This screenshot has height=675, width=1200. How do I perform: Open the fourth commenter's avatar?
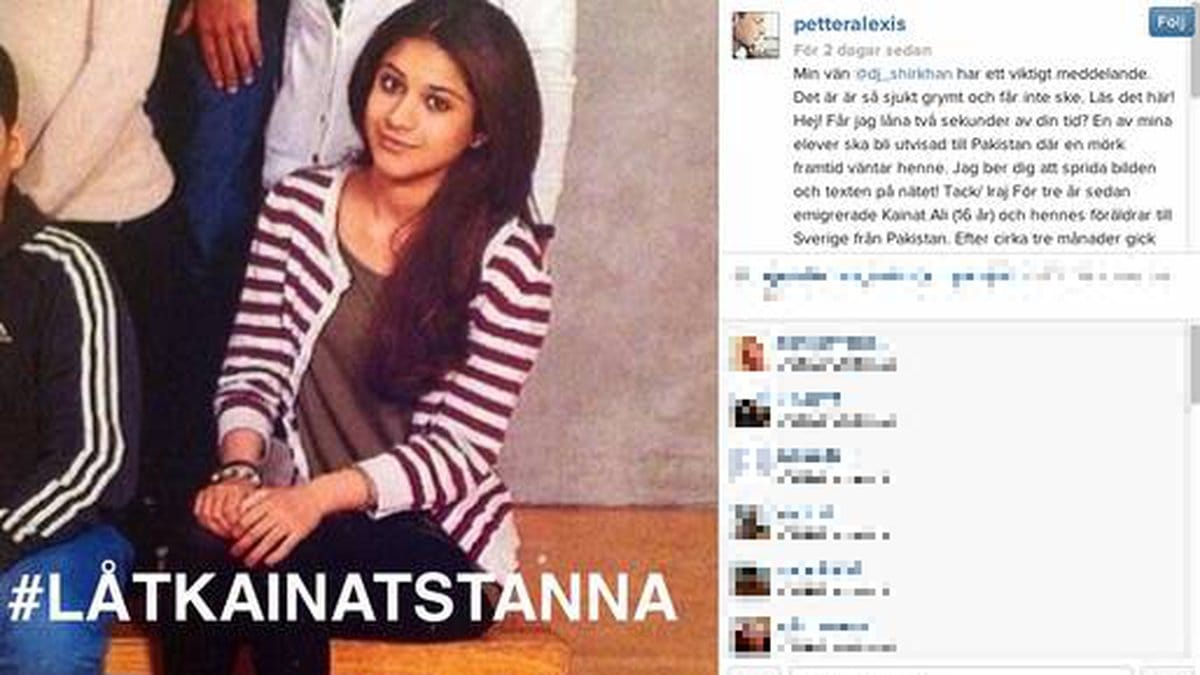click(x=750, y=521)
